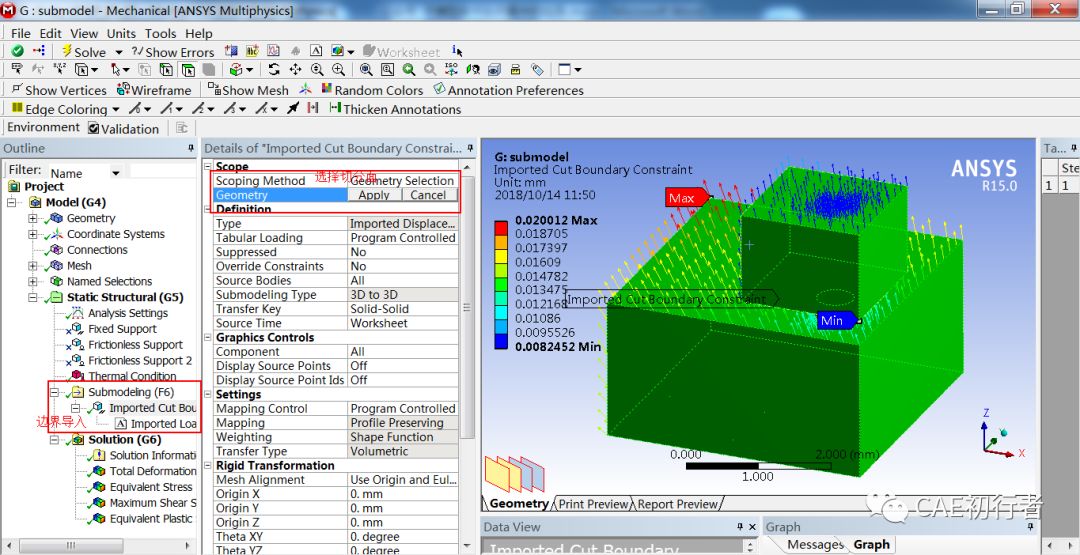Open the View menu
1080x555 pixels.
click(x=84, y=33)
